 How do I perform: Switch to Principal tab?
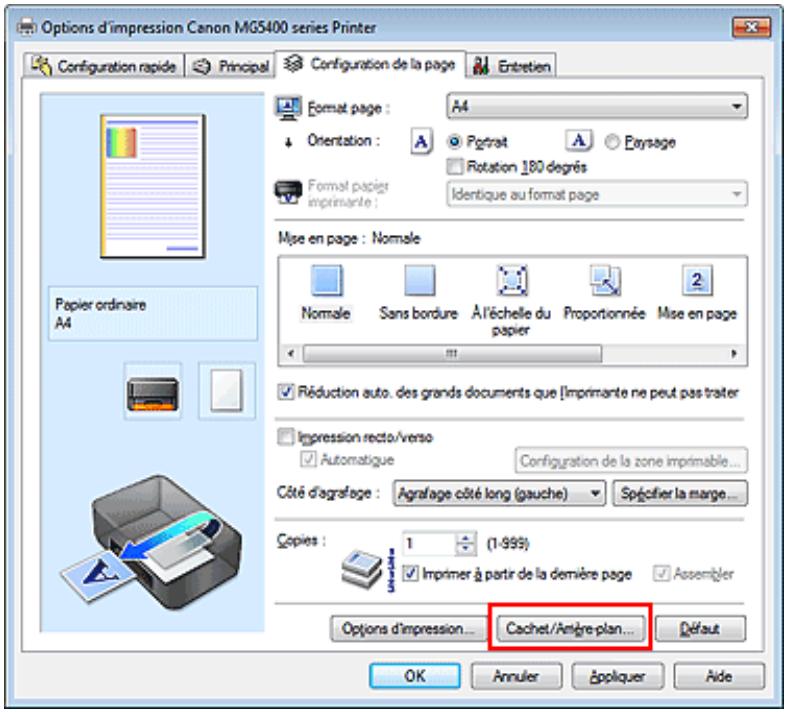[x=230, y=66]
